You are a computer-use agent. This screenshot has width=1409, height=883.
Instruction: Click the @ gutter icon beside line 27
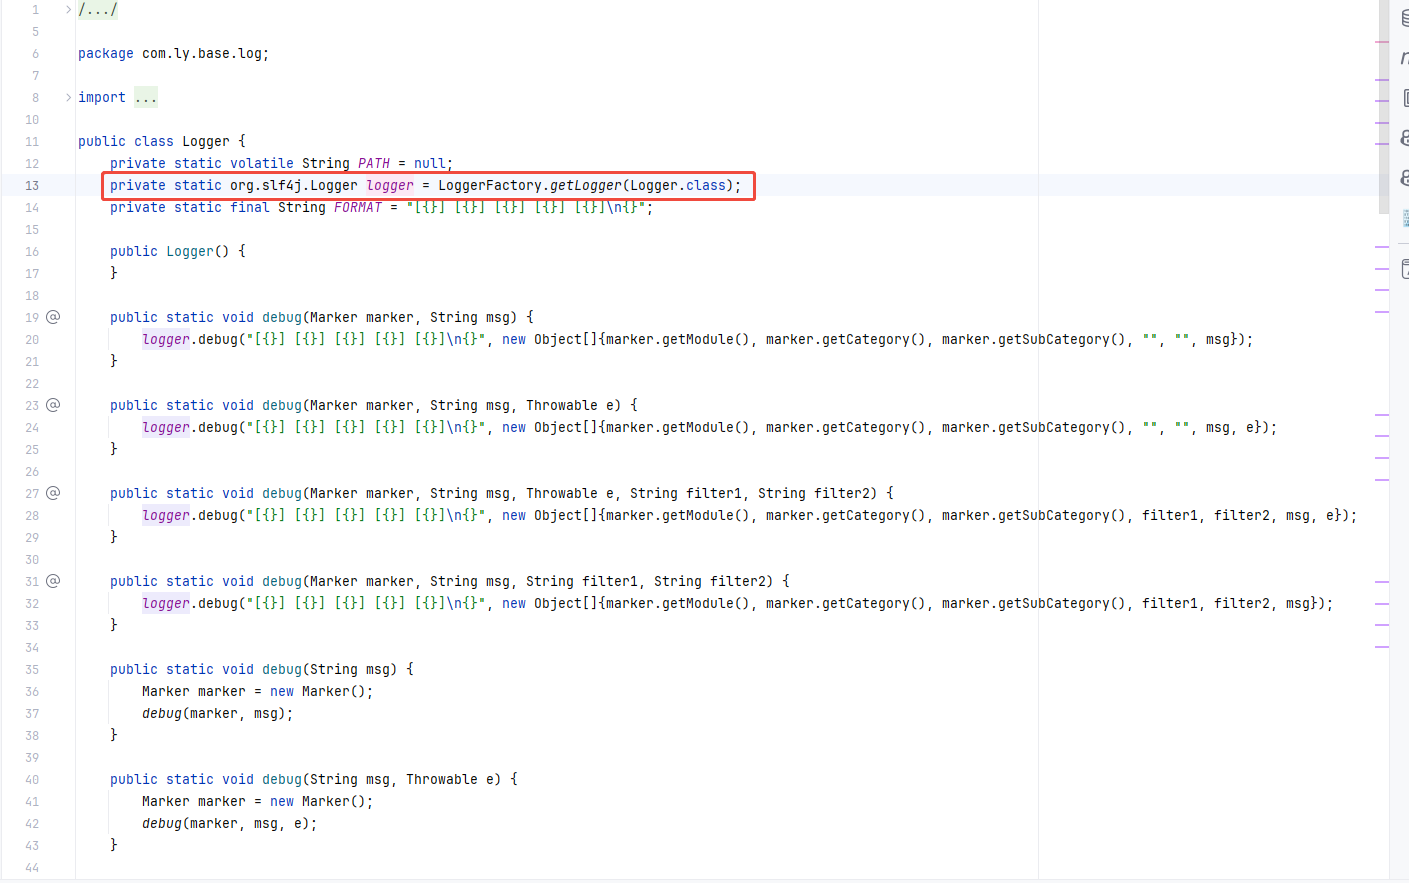pyautogui.click(x=52, y=493)
